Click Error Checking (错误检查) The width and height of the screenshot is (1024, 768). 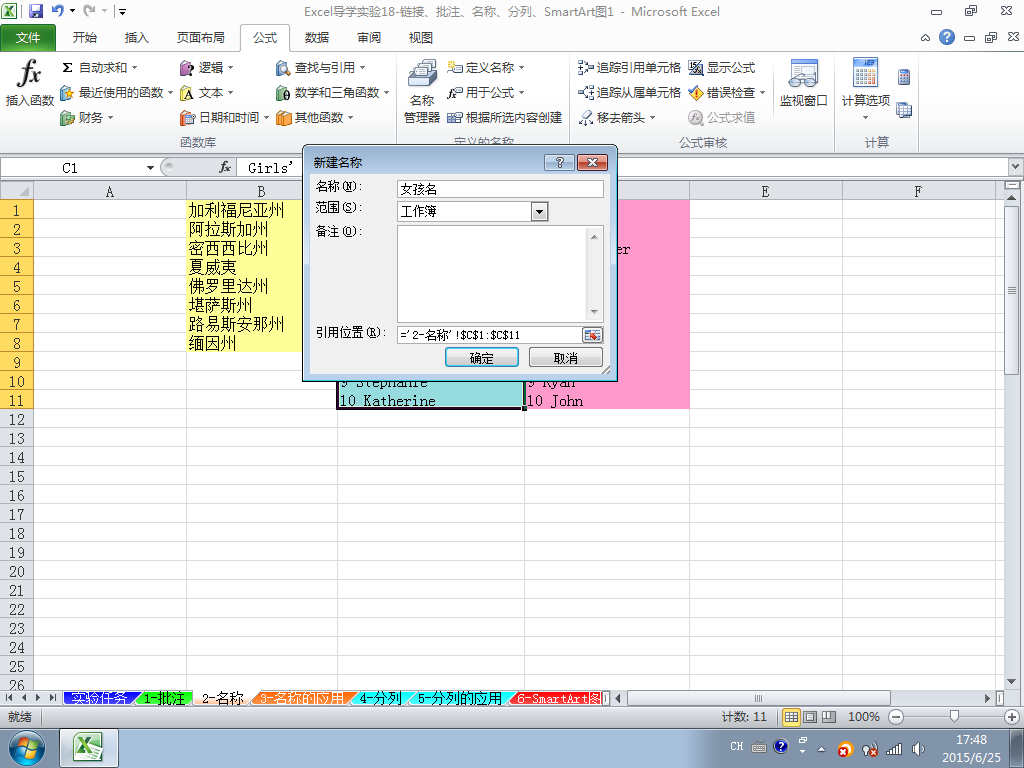click(x=726, y=93)
